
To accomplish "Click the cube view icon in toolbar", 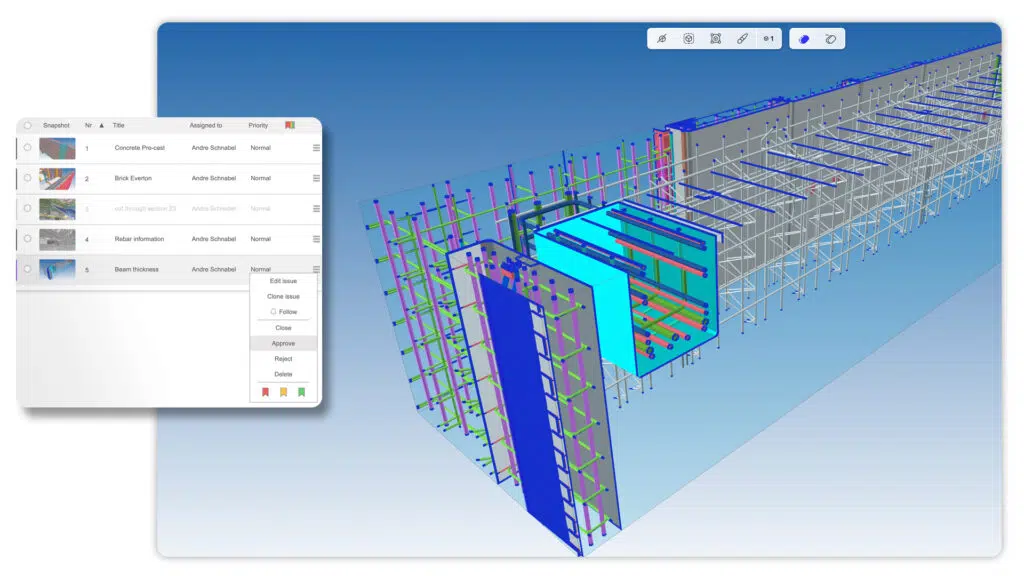I will coord(689,39).
